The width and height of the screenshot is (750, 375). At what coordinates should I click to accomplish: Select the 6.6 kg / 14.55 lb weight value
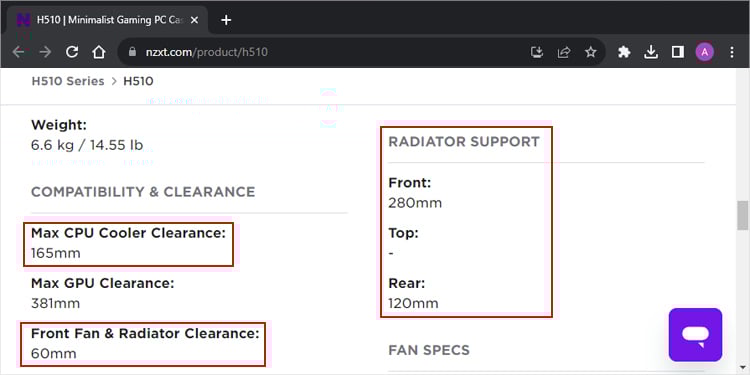point(87,145)
